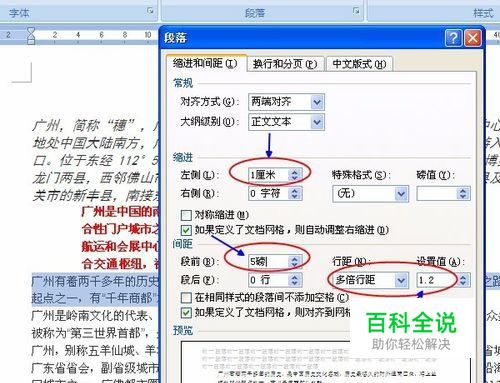This screenshot has width=500, height=383.
Task: Click the 段落 group label in ribbon
Action: 255,13
